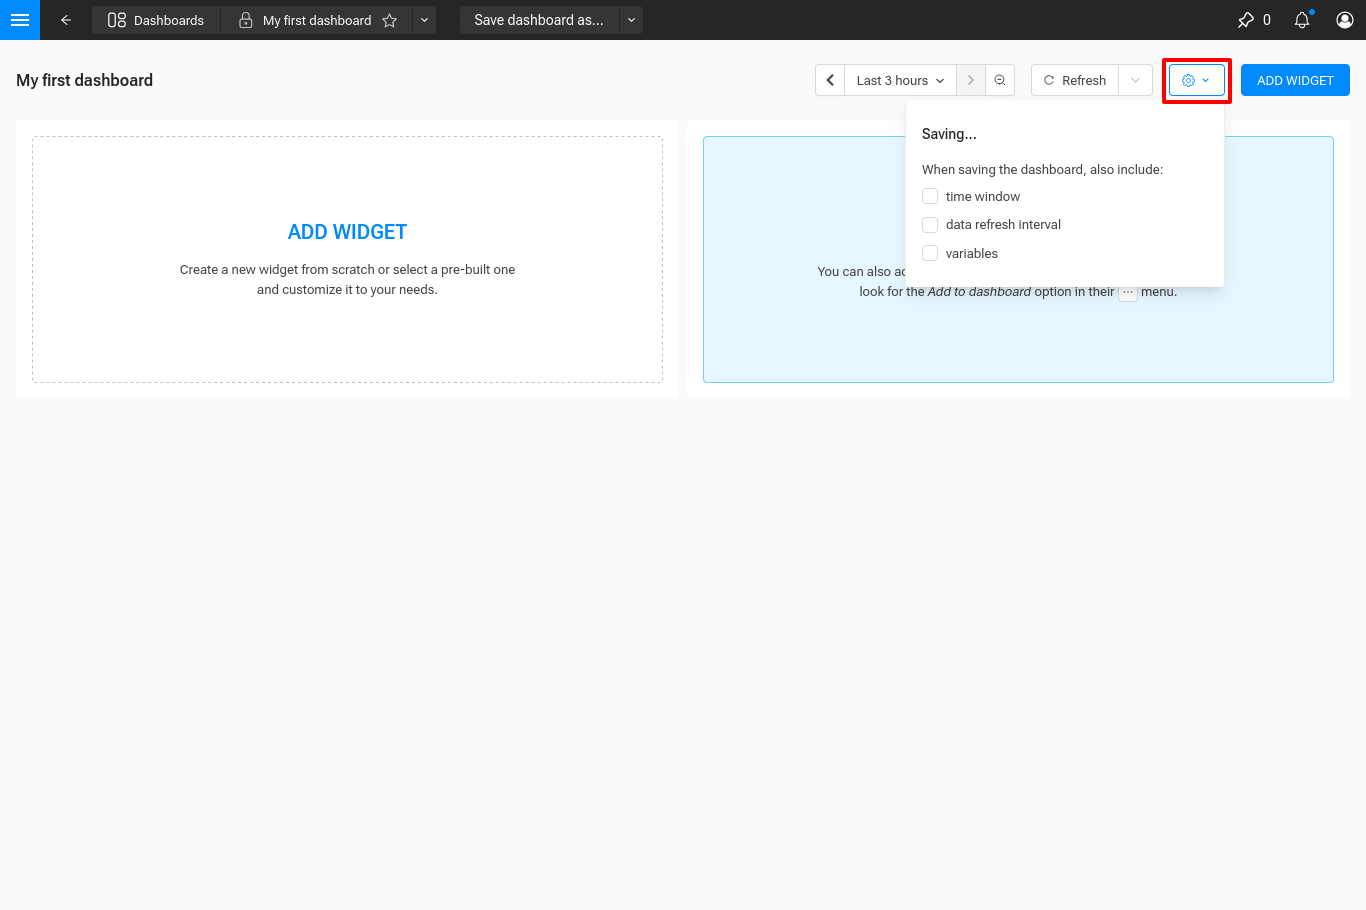Open the refresh interval dropdown chevron
Viewport: 1366px width, 910px height.
[x=1136, y=80]
